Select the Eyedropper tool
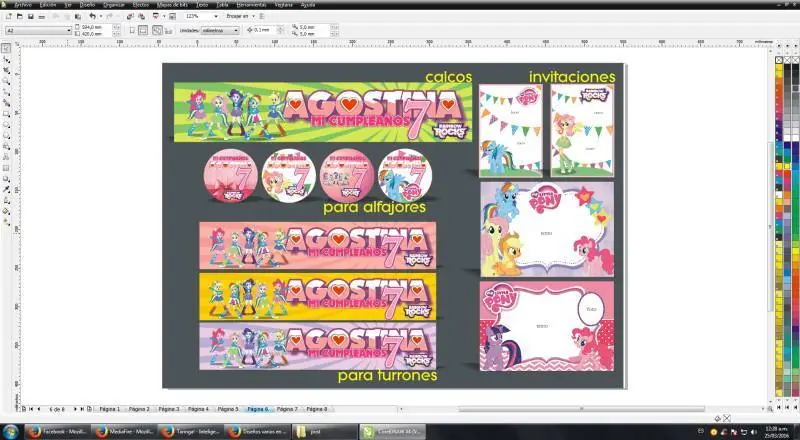This screenshot has width=800, height=440. [x=6, y=190]
